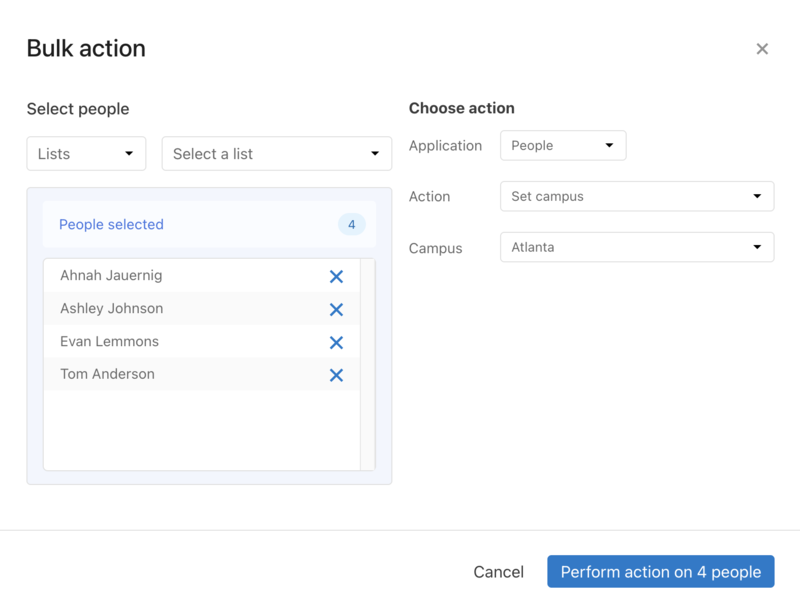Screen dimensions: 800x607
Task: Click the People selected header
Action: pyautogui.click(x=111, y=225)
